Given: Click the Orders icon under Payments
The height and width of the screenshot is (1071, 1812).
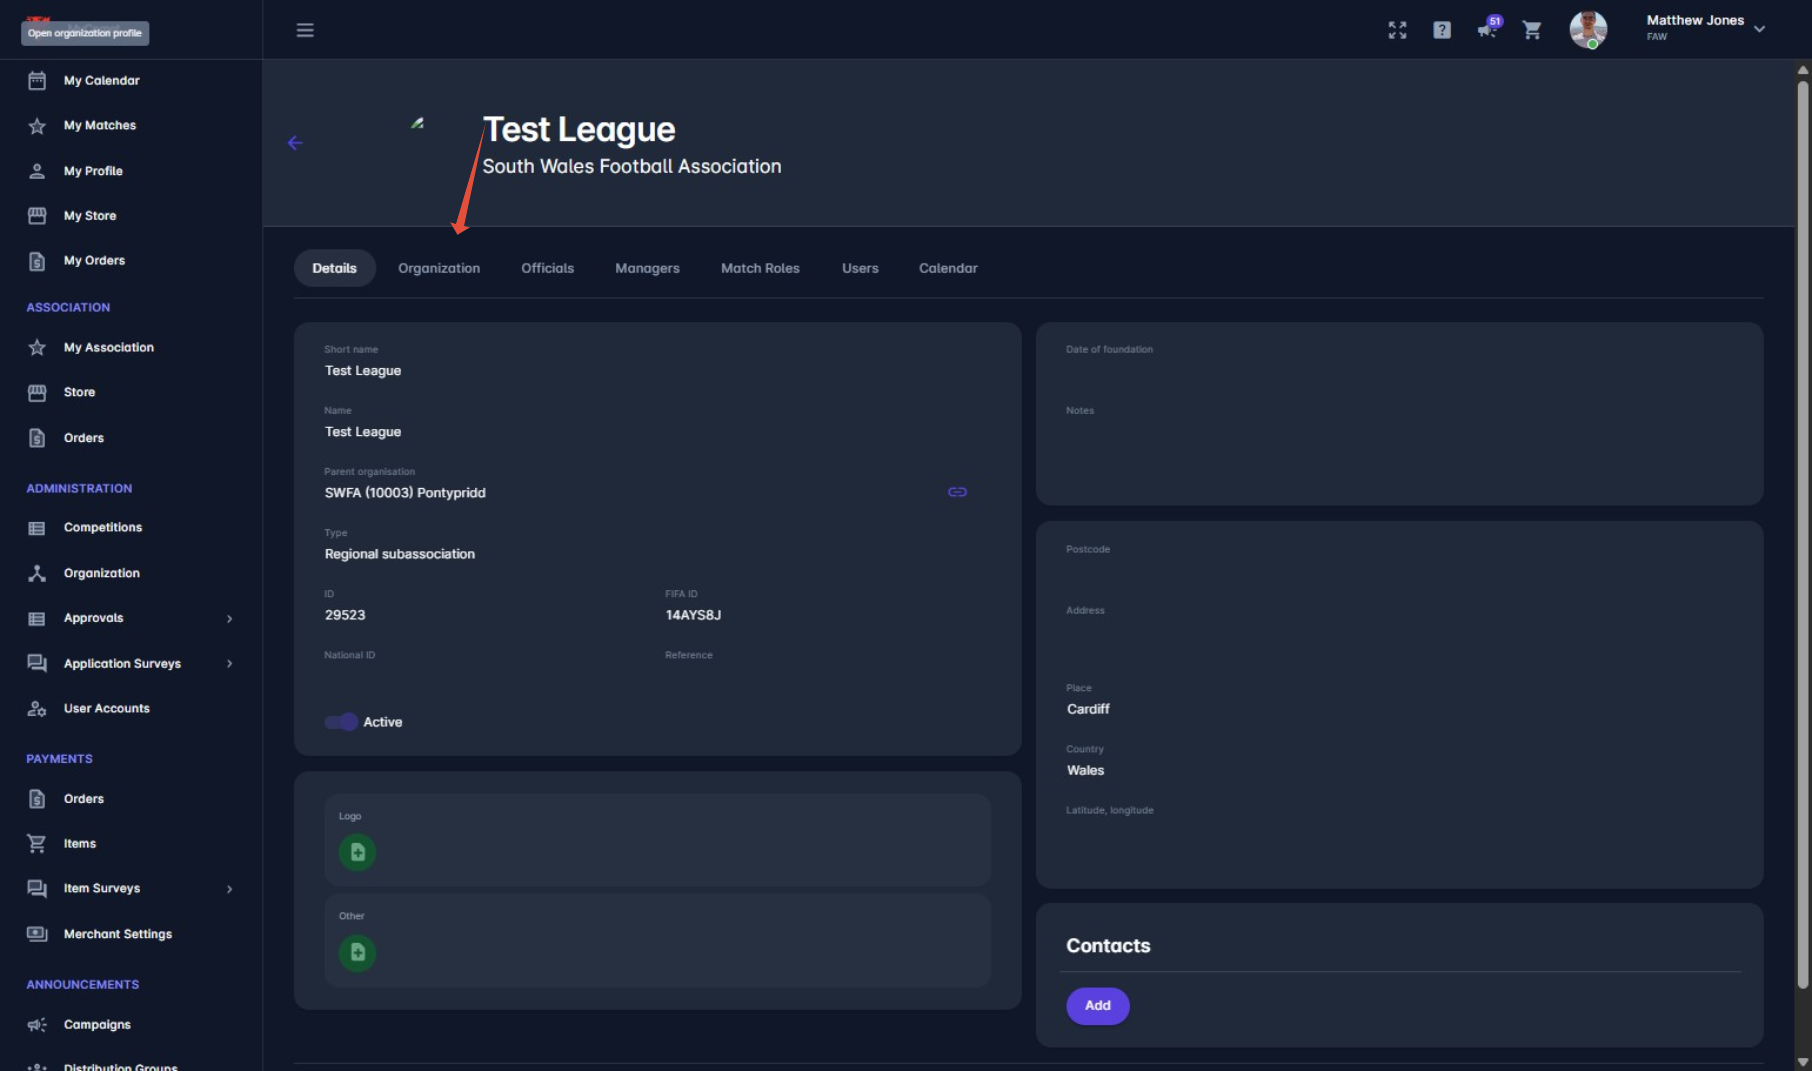Looking at the screenshot, I should click(x=37, y=799).
